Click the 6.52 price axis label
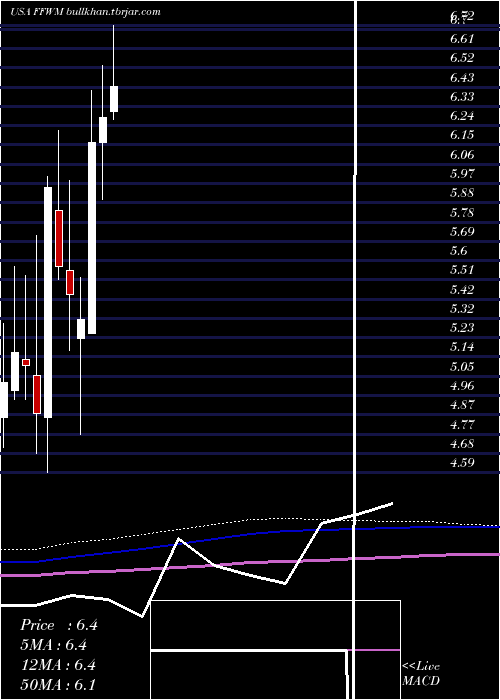This screenshot has height=700, width=500. (x=462, y=58)
